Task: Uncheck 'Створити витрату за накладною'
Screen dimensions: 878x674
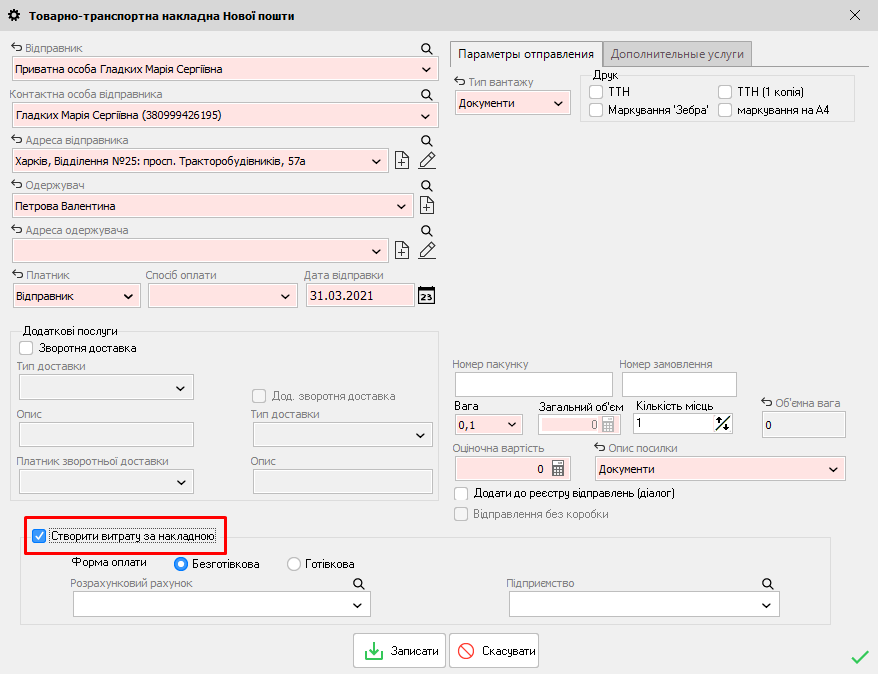Action: (x=38, y=536)
